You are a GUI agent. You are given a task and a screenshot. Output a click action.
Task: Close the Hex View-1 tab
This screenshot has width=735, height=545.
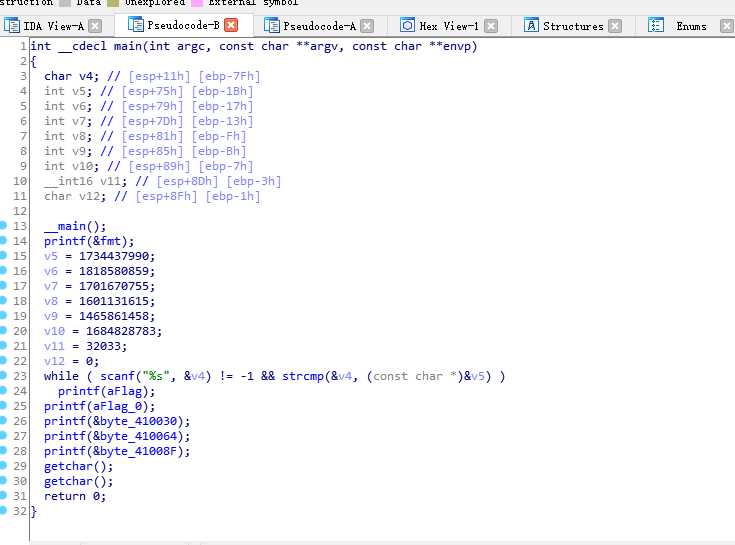pos(491,26)
